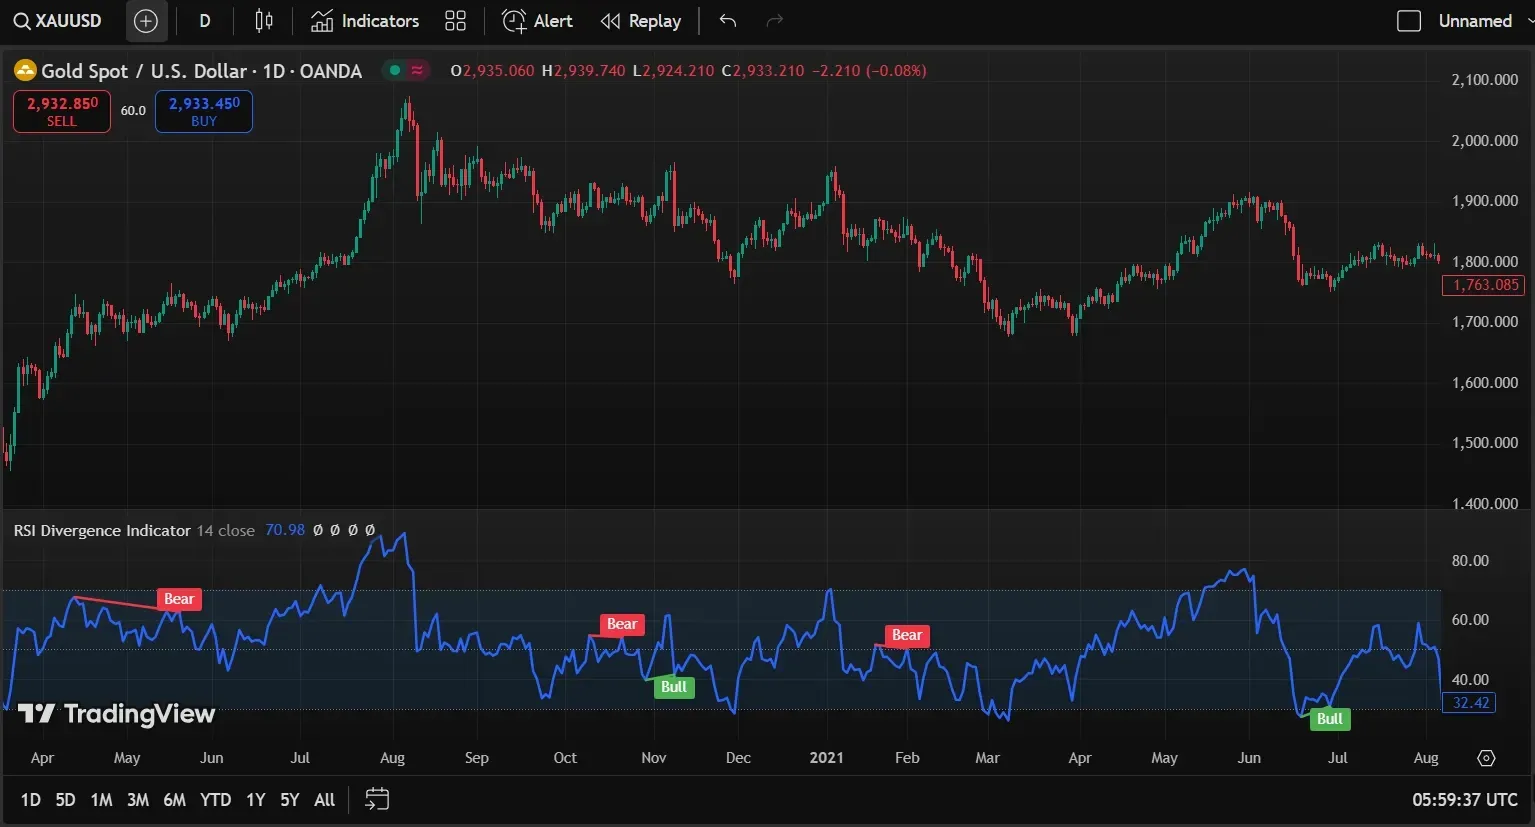Viewport: 1535px width, 827px height.
Task: Change the D timeframe interval
Action: pyautogui.click(x=205, y=21)
